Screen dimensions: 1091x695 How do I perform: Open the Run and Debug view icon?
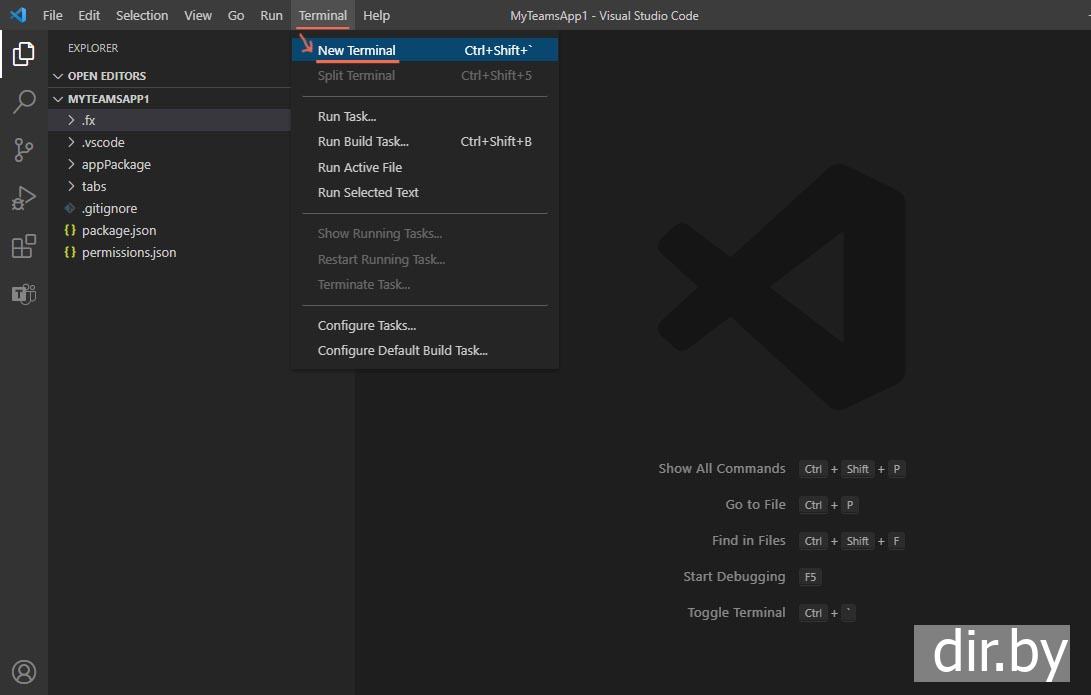coord(23,198)
